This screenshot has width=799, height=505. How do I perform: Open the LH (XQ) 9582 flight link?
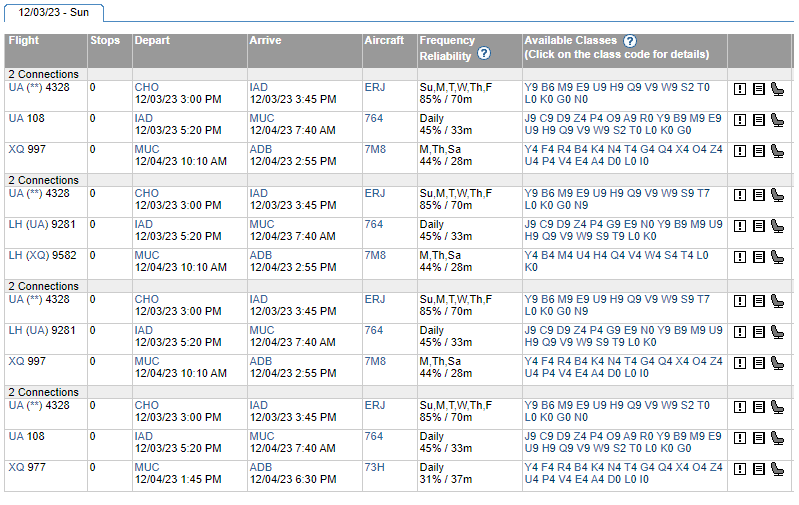click(x=41, y=255)
